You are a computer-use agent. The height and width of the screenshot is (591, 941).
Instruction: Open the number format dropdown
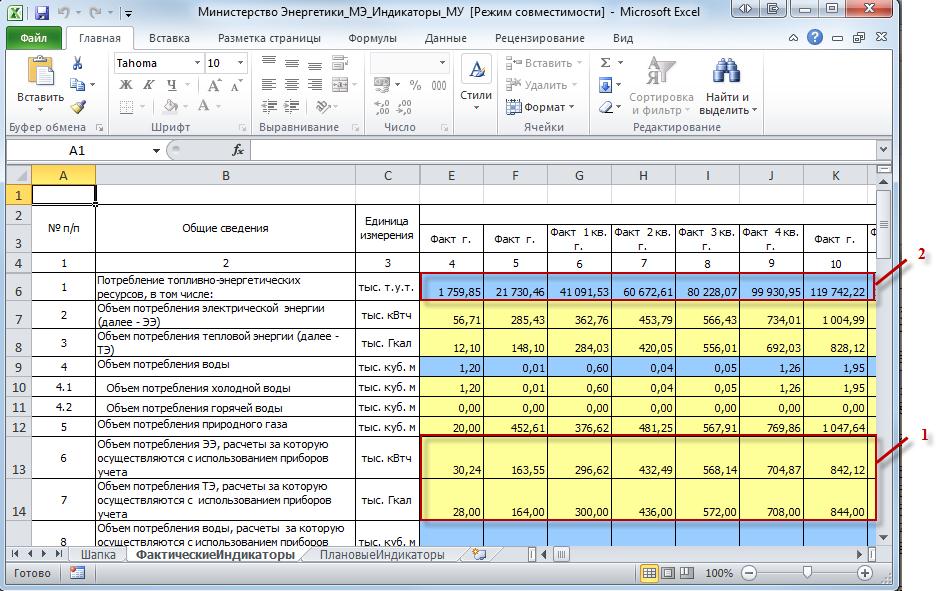click(x=442, y=62)
